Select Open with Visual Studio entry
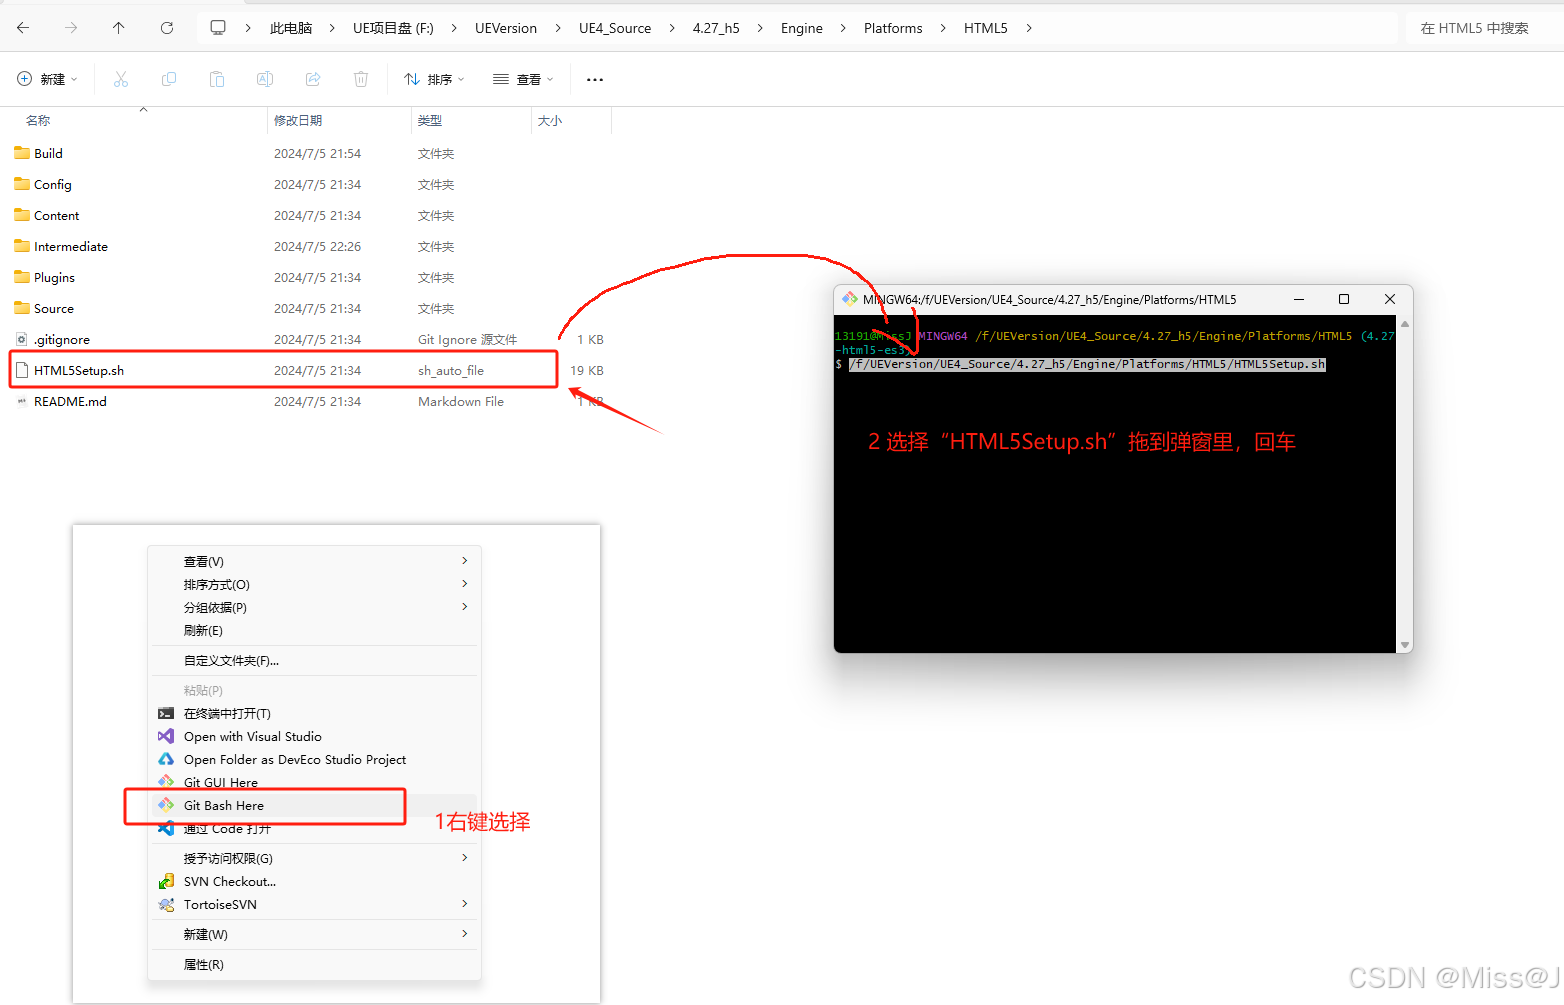The image size is (1564, 1005). (314, 736)
